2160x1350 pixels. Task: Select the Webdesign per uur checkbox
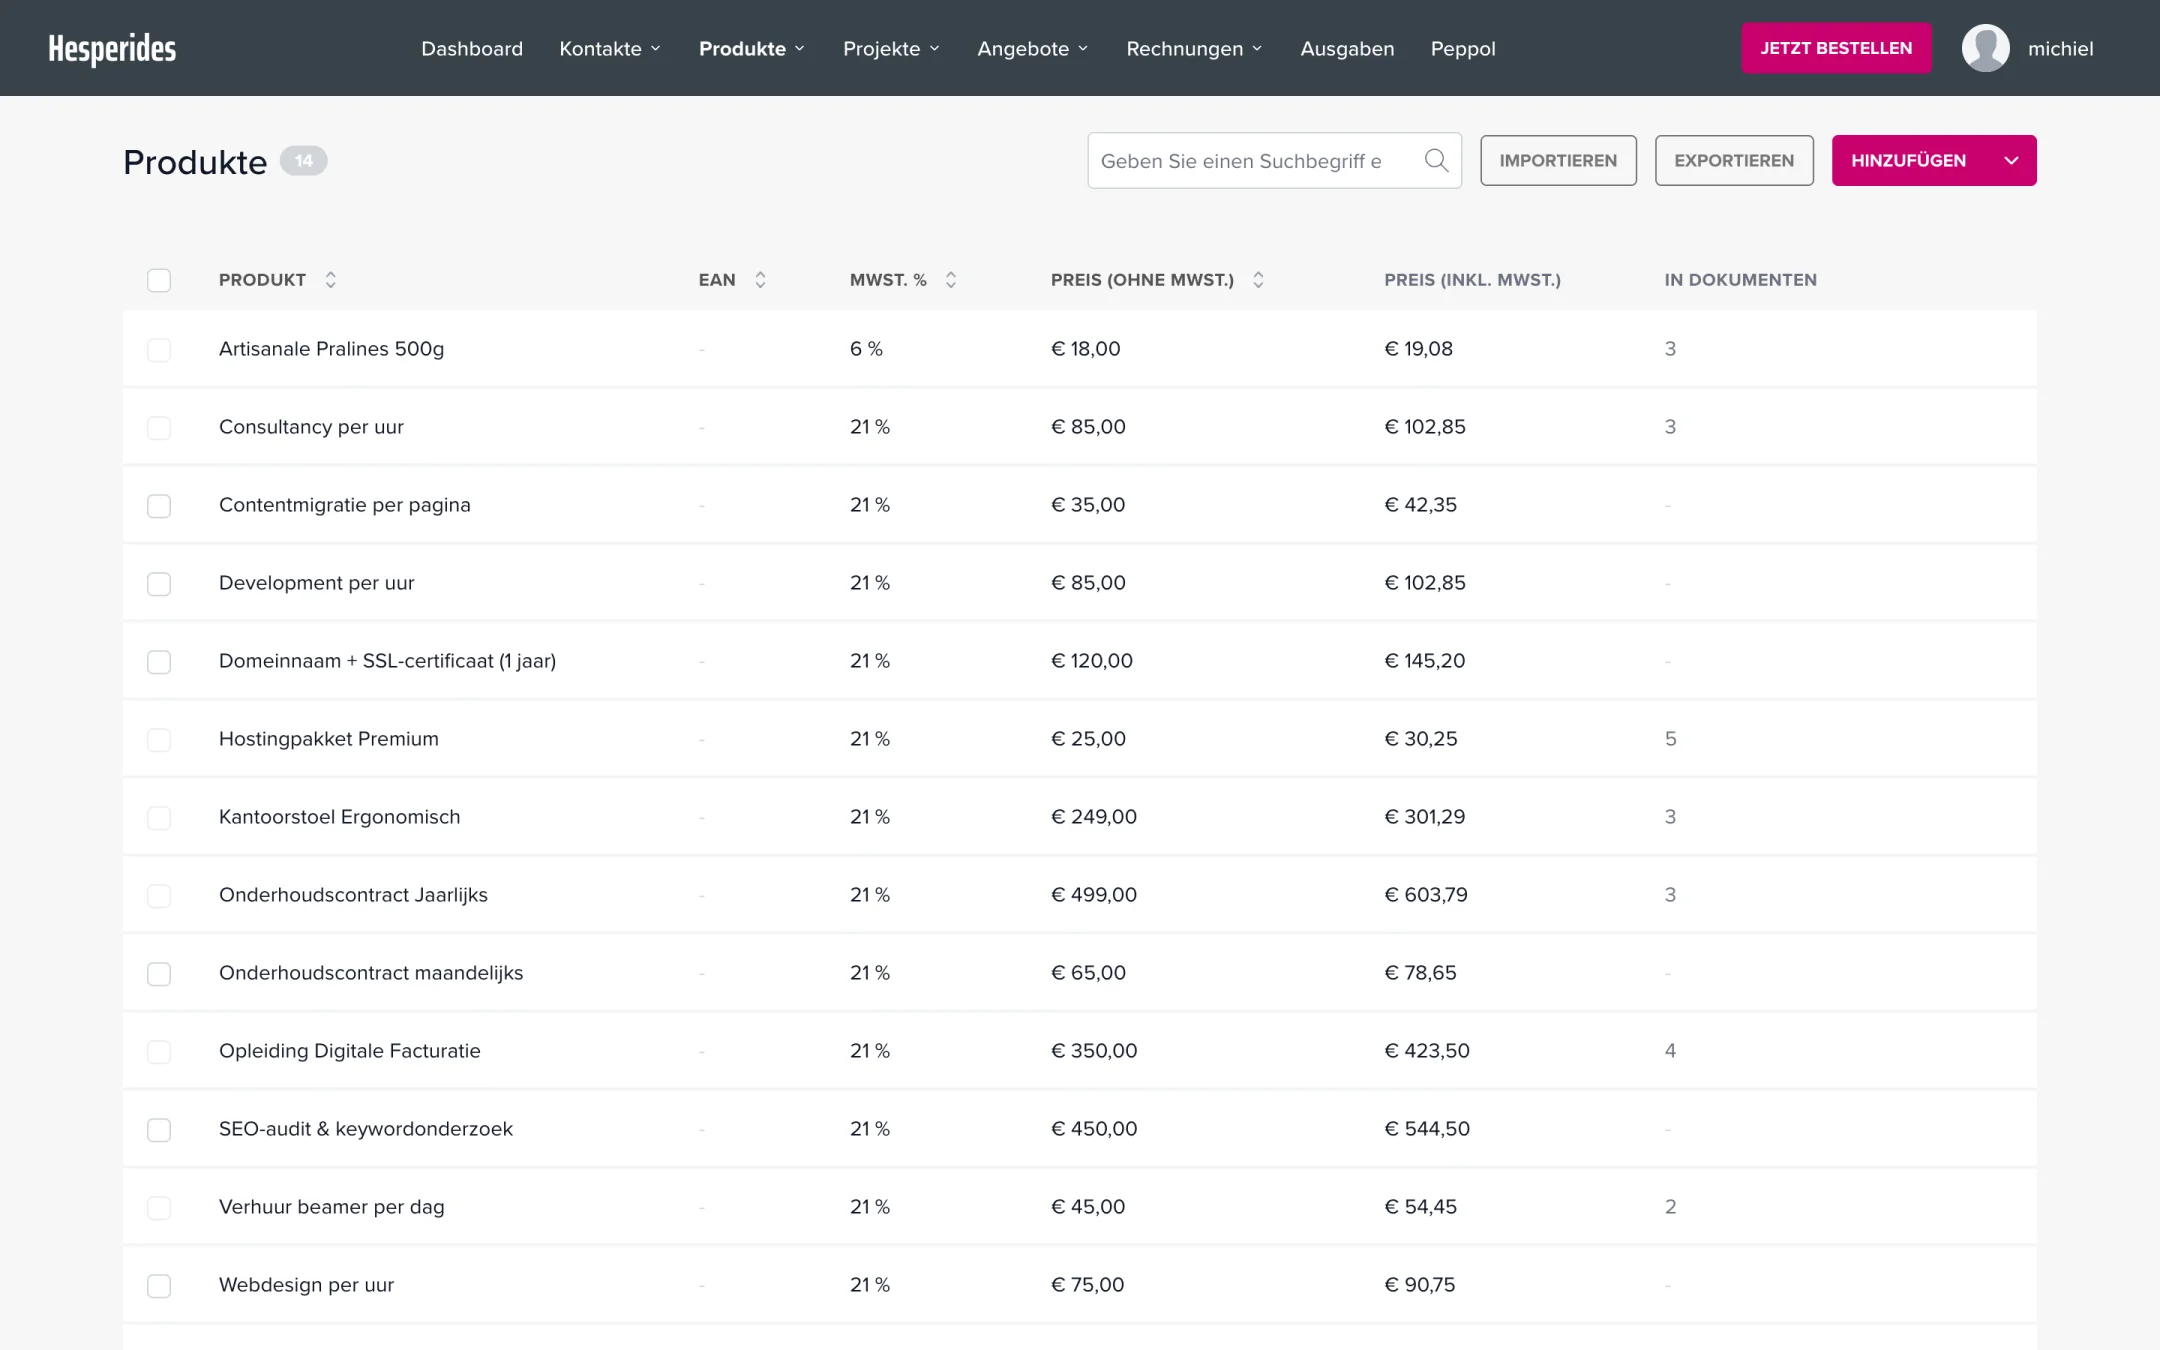[159, 1286]
